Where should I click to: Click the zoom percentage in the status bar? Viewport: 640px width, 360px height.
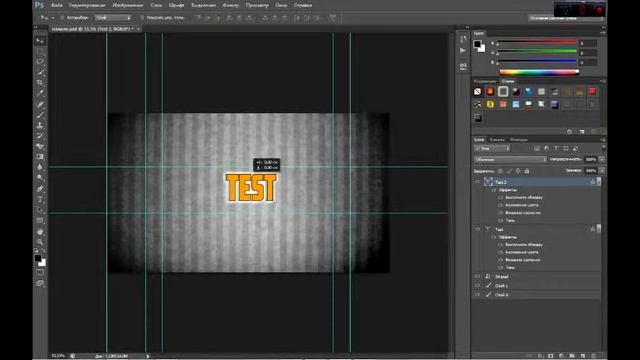tap(58, 356)
